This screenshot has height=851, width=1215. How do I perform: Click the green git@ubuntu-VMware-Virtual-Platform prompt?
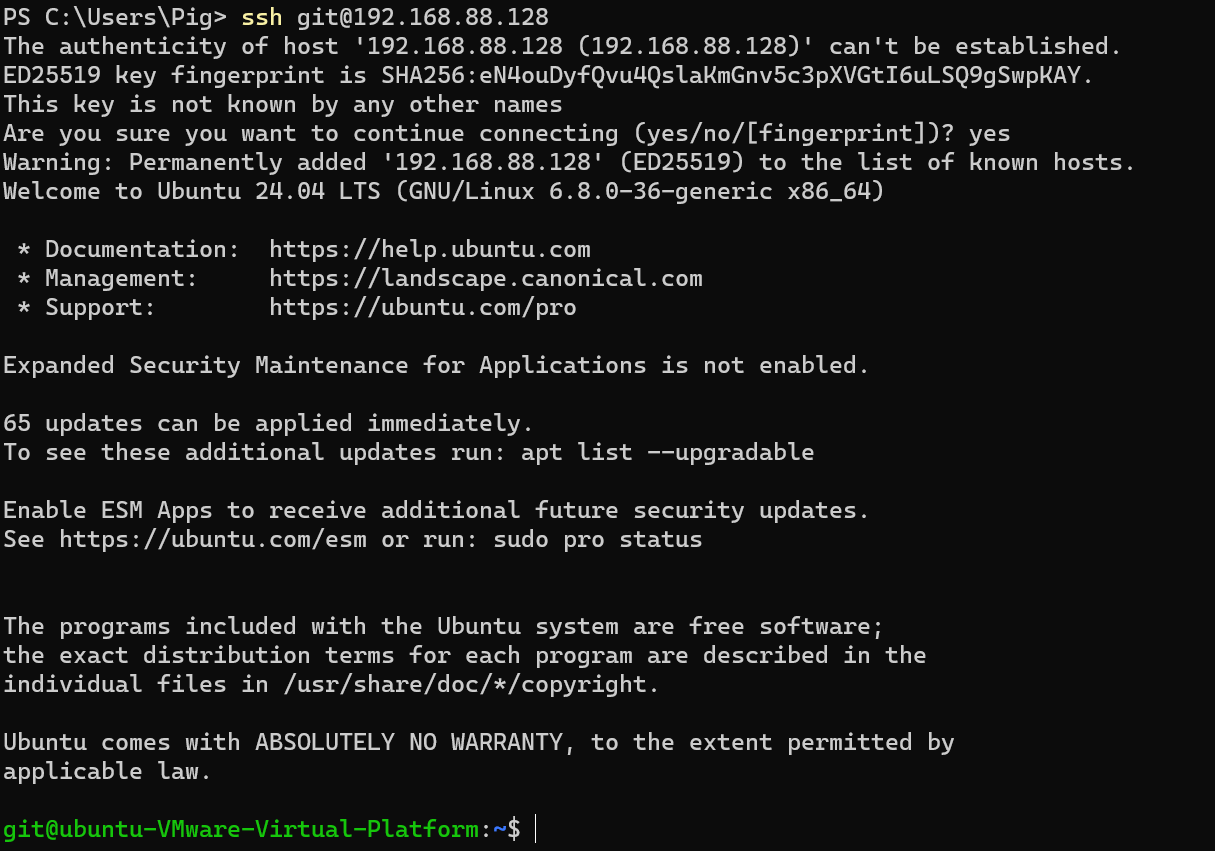click(240, 829)
